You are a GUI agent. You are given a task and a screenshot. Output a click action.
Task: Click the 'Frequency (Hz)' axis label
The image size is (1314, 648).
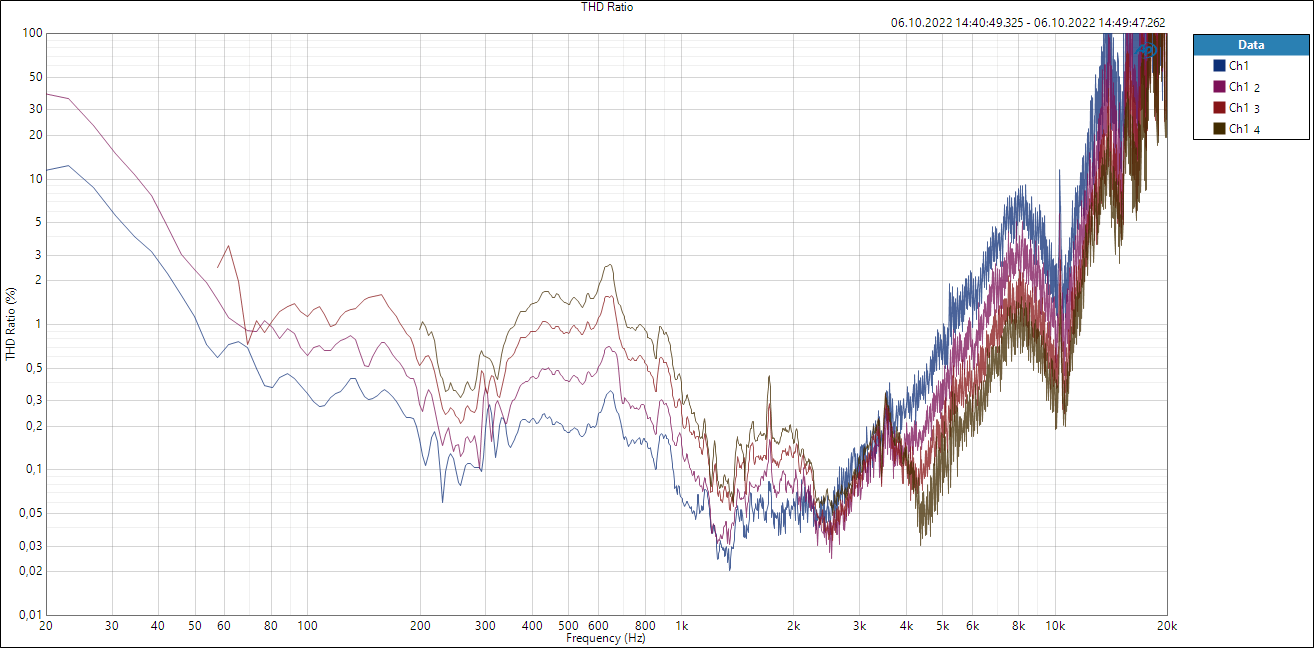coord(606,638)
